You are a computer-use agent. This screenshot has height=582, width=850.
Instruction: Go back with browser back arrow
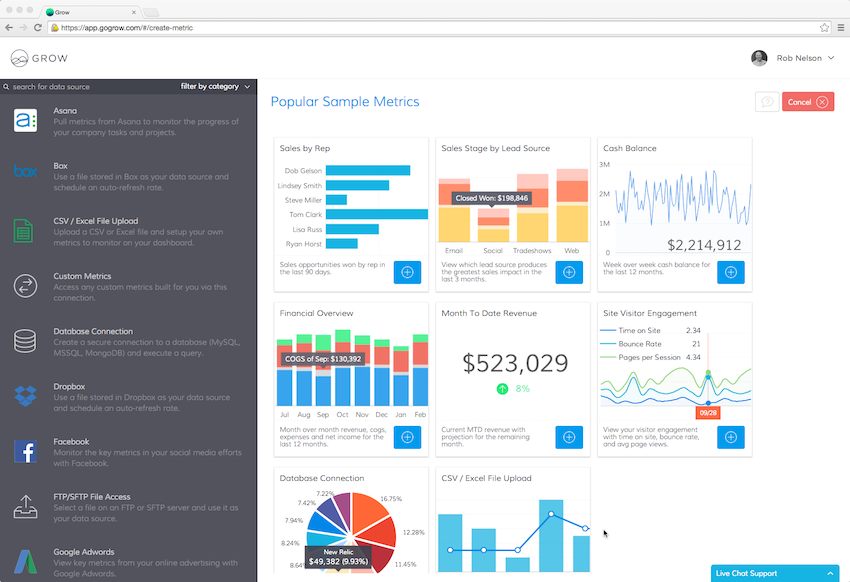(9, 28)
